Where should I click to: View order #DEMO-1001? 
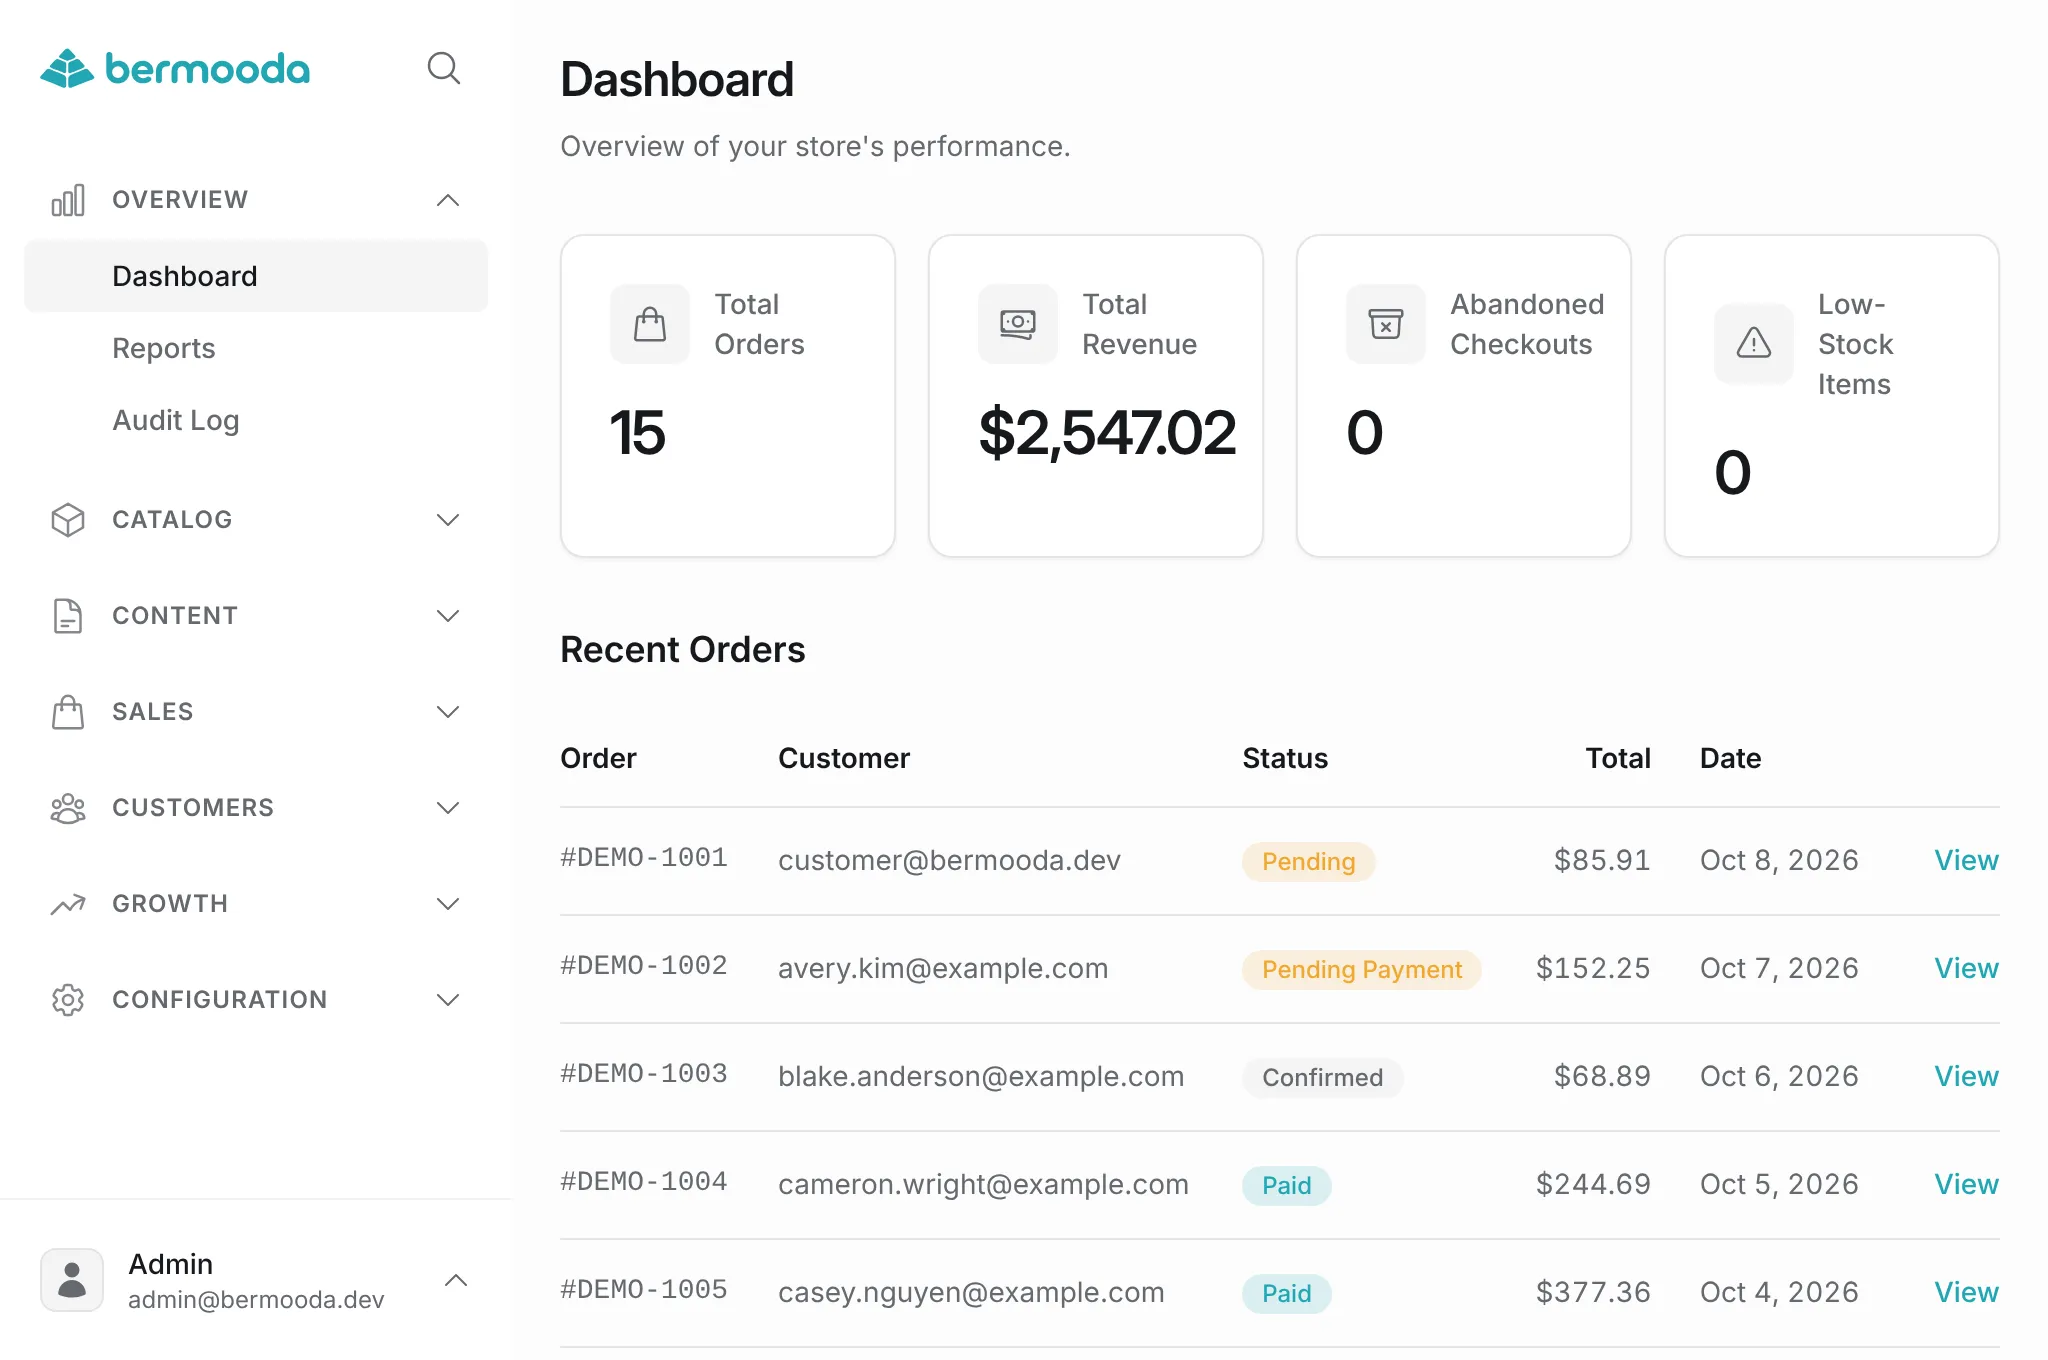(1966, 860)
